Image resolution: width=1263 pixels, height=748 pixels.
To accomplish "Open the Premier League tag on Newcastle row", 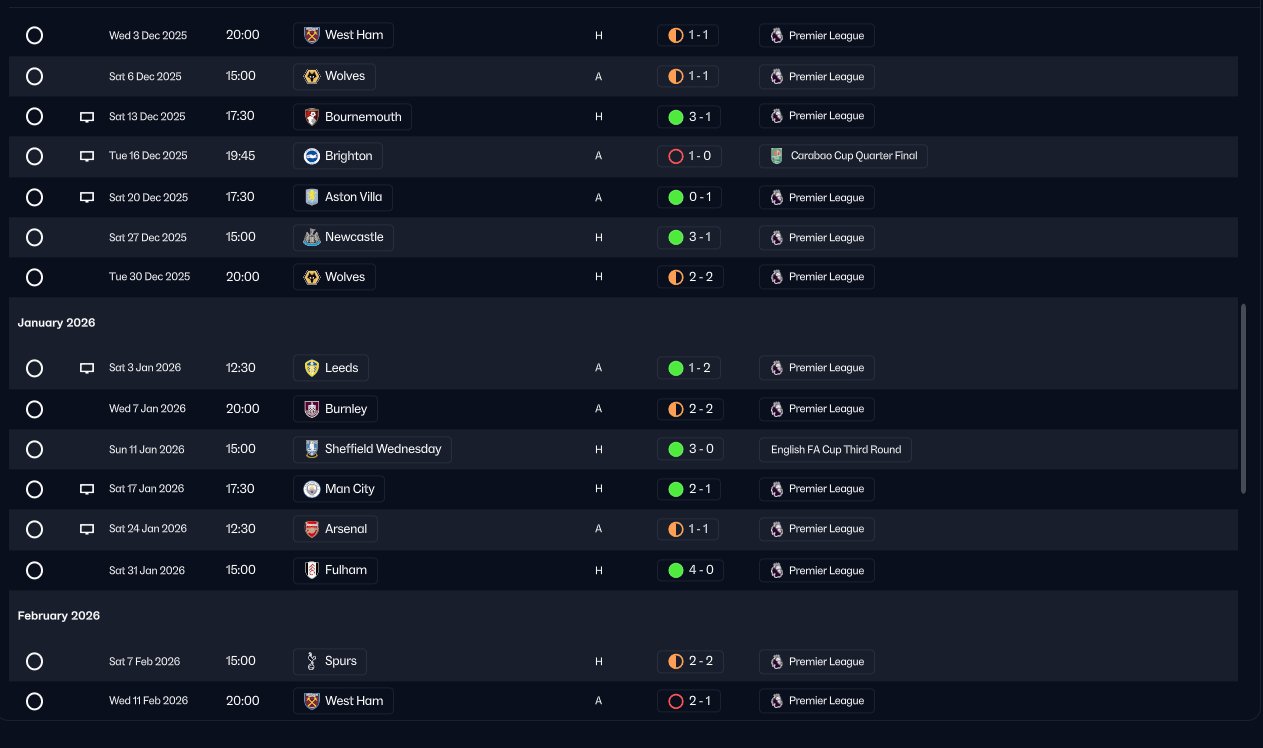I will pyautogui.click(x=817, y=238).
